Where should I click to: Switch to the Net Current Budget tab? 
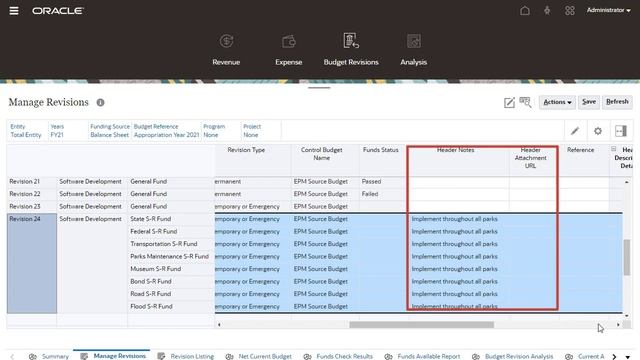pyautogui.click(x=258, y=356)
